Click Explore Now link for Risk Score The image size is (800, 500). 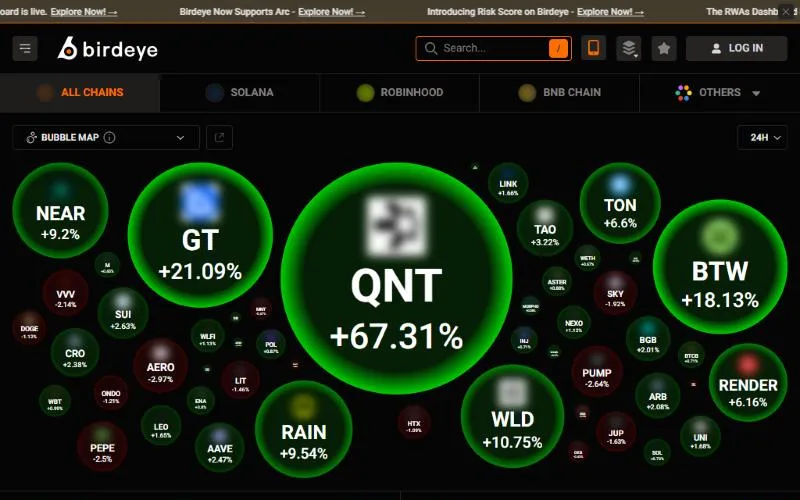click(x=610, y=11)
